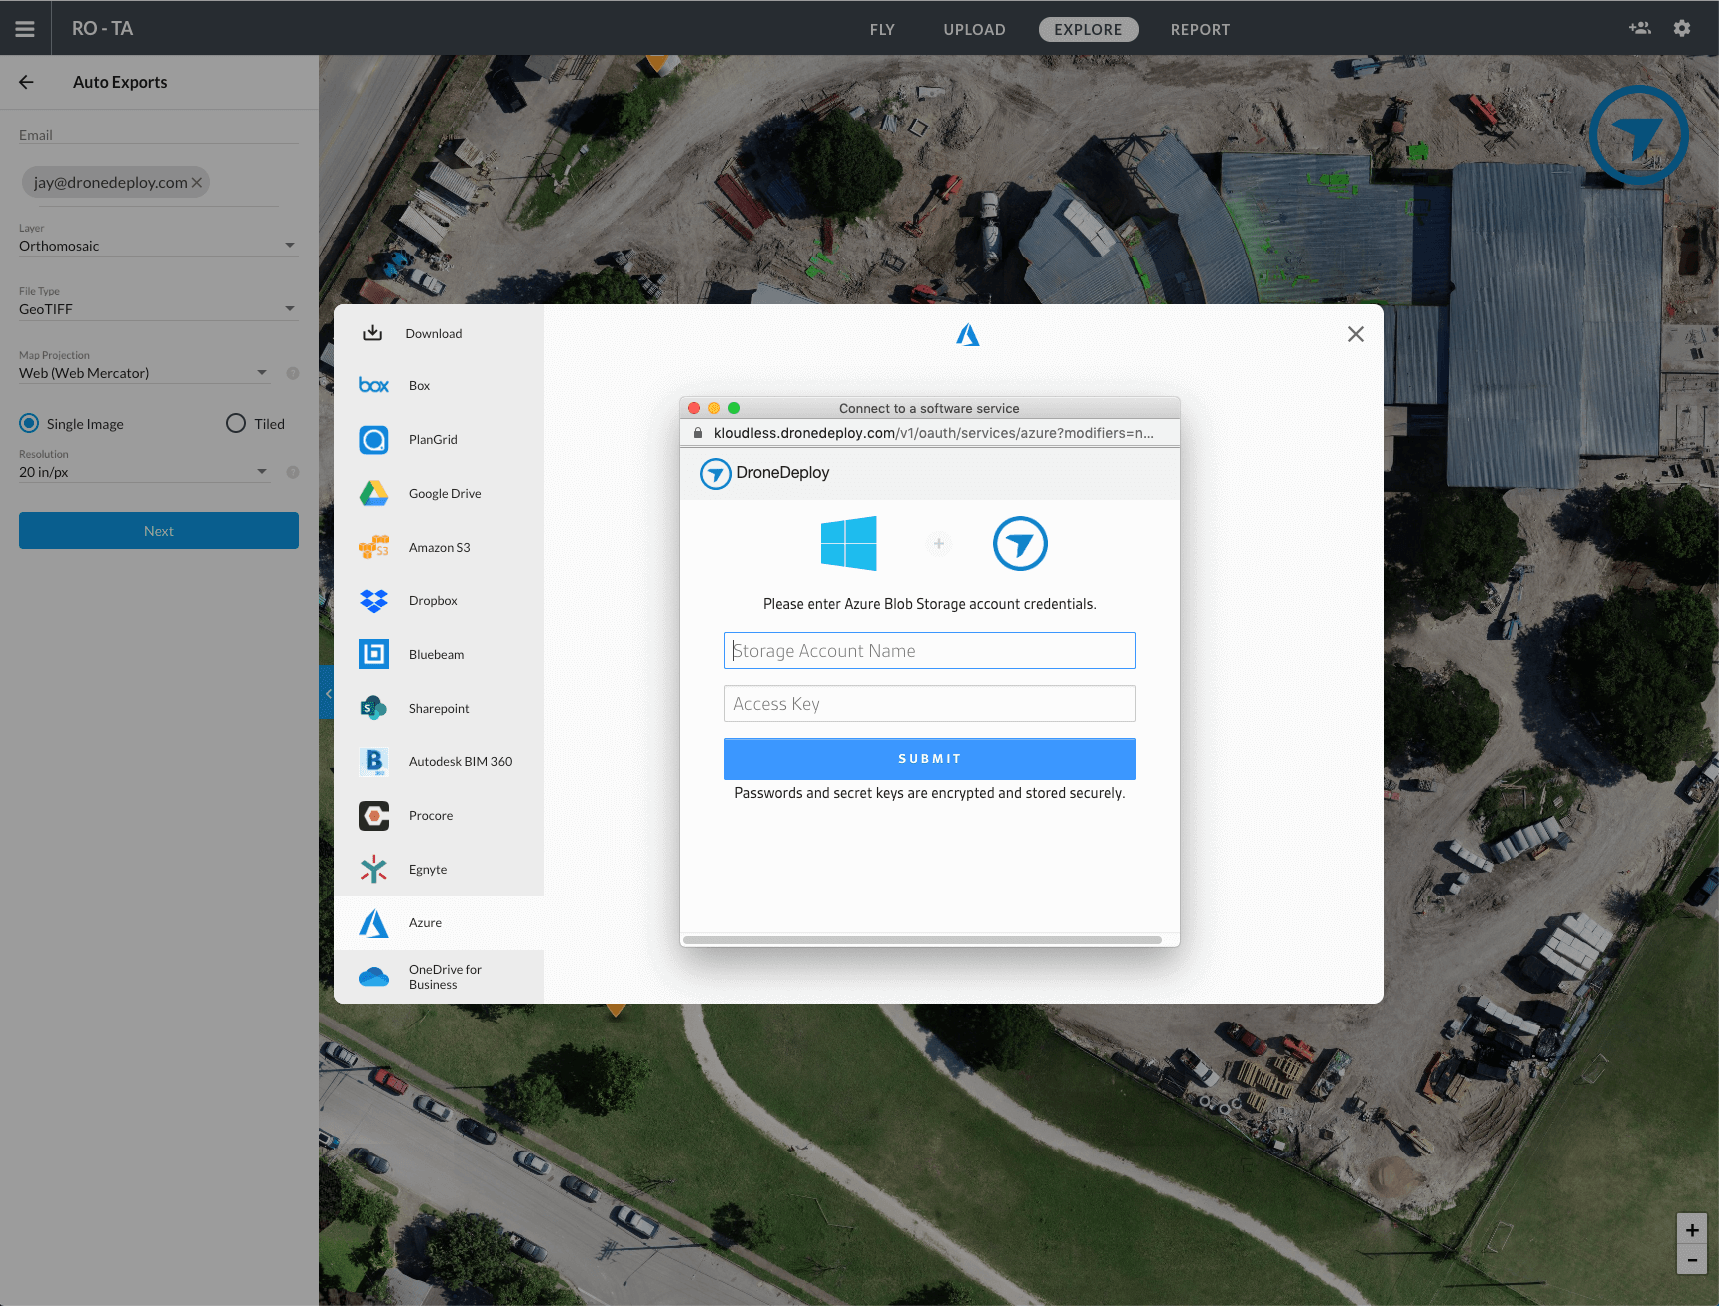1719x1306 pixels.
Task: Remove jay@dronedeploy.com email chip
Action: tap(197, 182)
